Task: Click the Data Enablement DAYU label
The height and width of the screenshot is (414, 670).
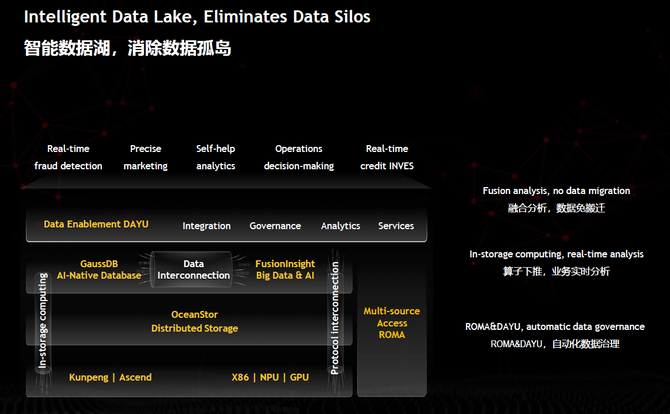Action: click(96, 224)
